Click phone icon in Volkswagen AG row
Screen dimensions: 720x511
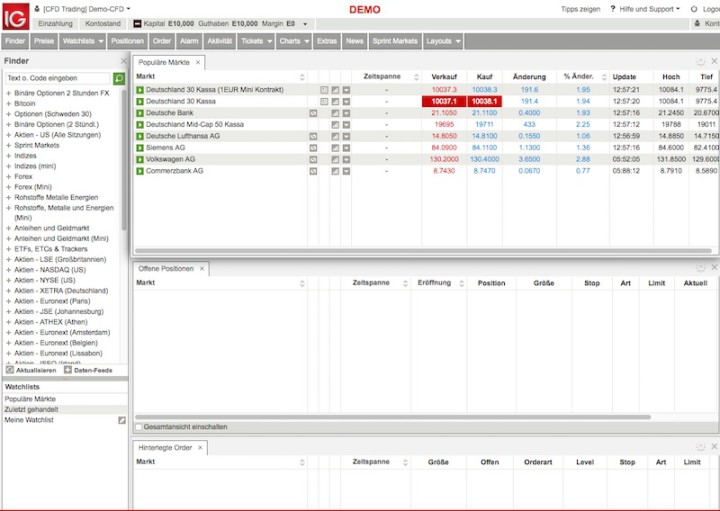[313, 159]
